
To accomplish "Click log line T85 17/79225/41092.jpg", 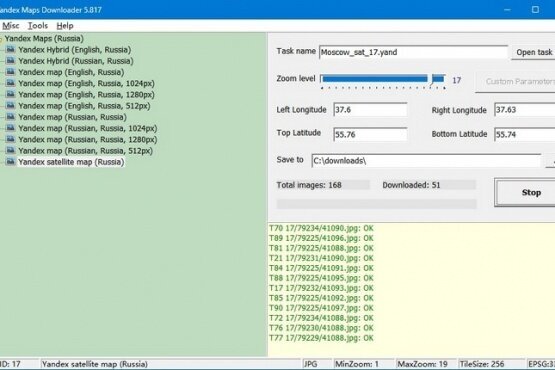I will 321,298.
